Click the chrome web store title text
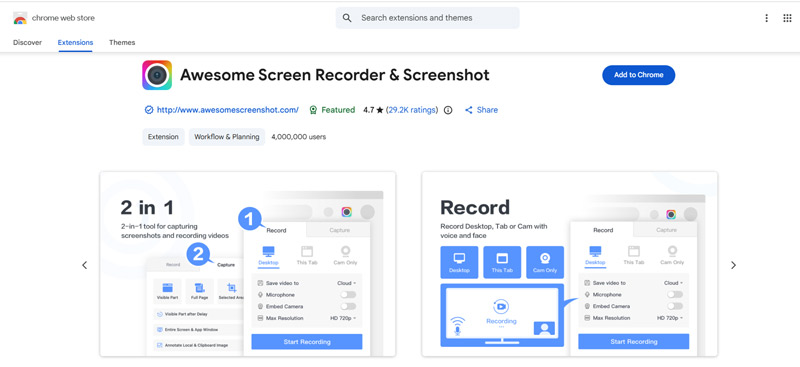 [63, 18]
